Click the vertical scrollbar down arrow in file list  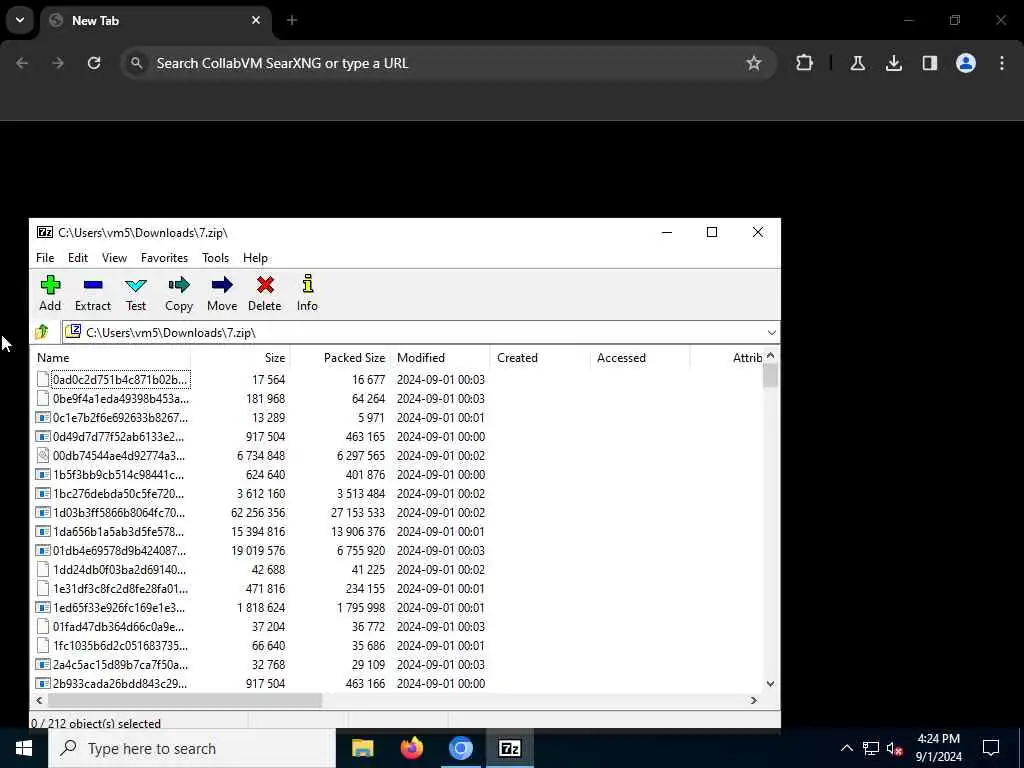tap(770, 684)
